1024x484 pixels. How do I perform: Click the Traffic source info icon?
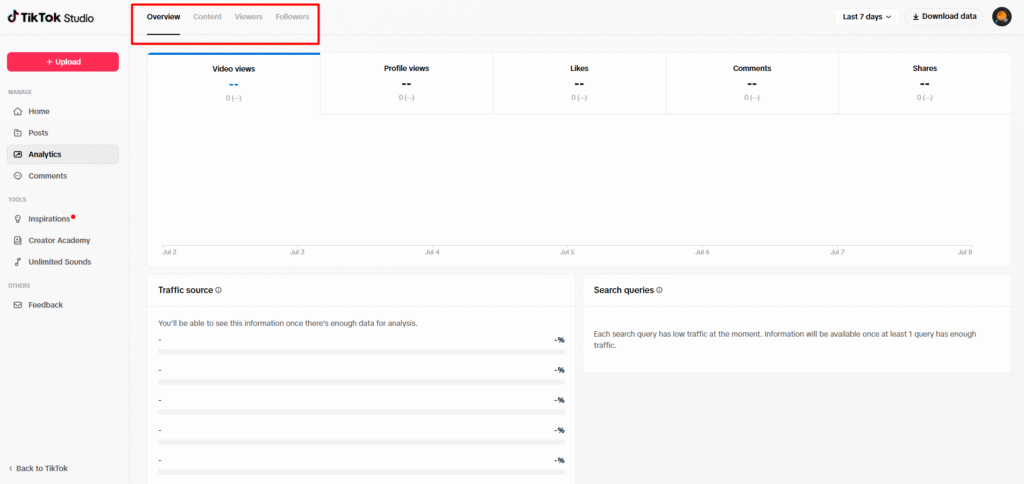tap(218, 290)
